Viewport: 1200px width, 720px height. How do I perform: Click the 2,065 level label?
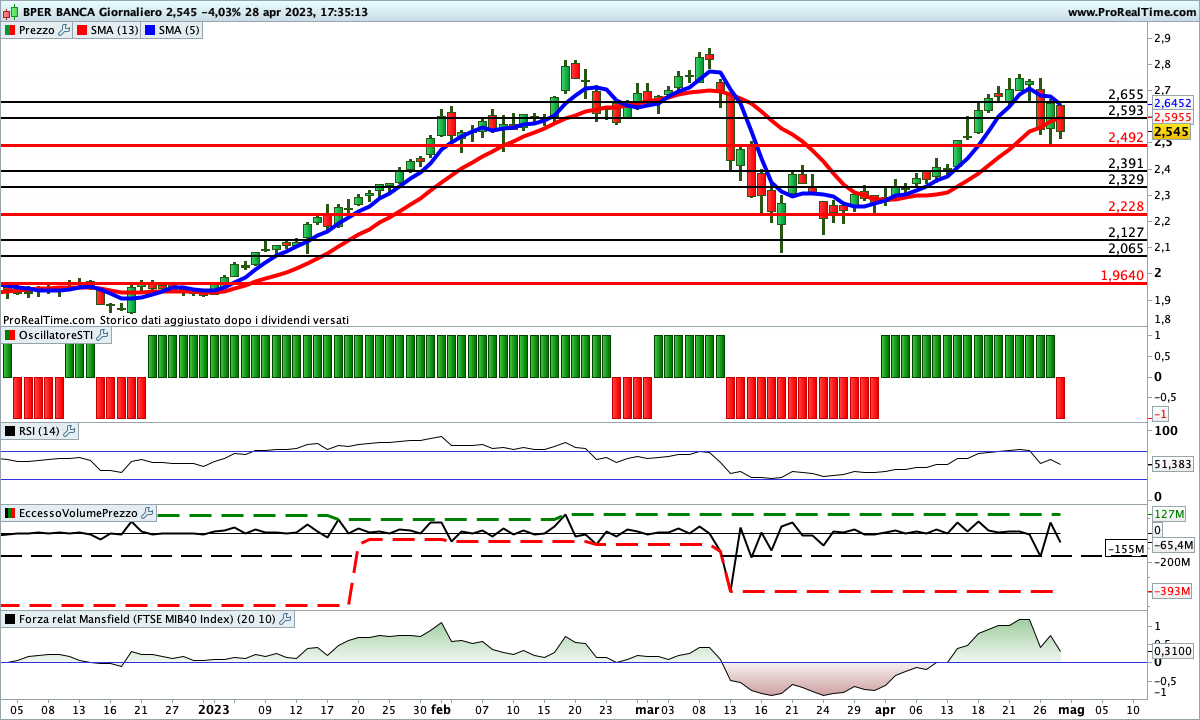pos(1126,248)
